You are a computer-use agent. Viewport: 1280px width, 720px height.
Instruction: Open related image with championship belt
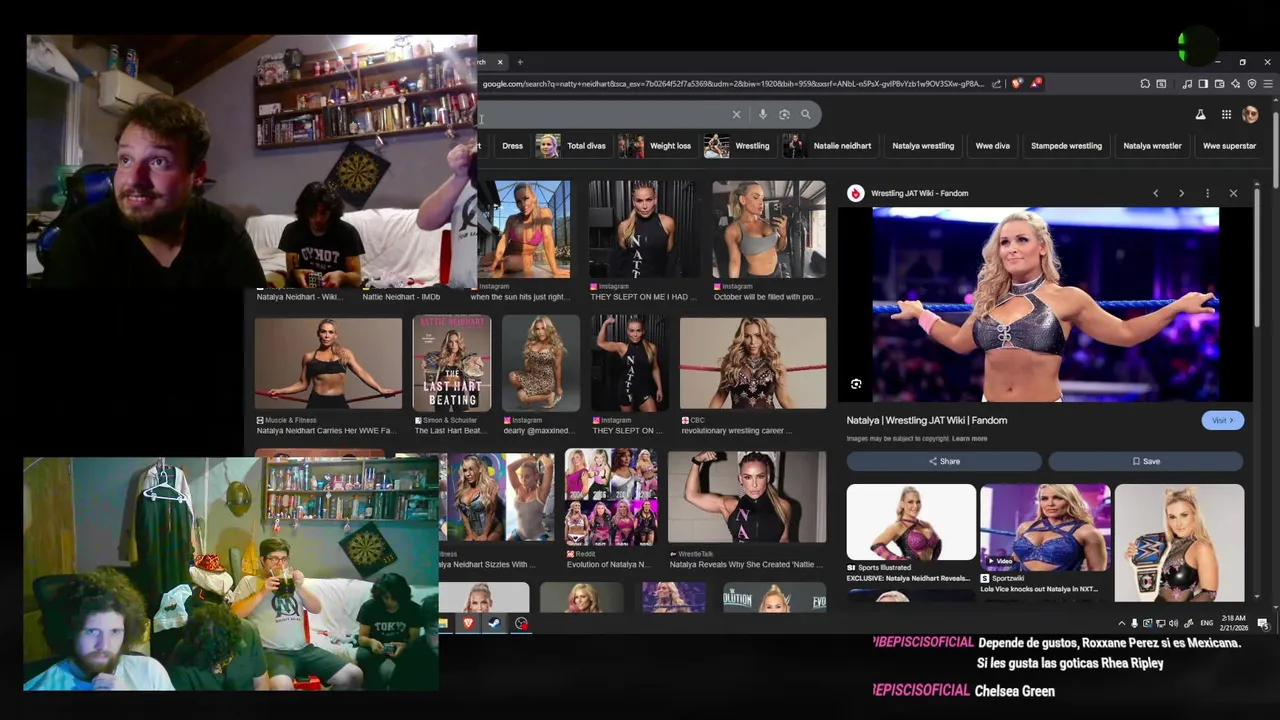point(1179,543)
